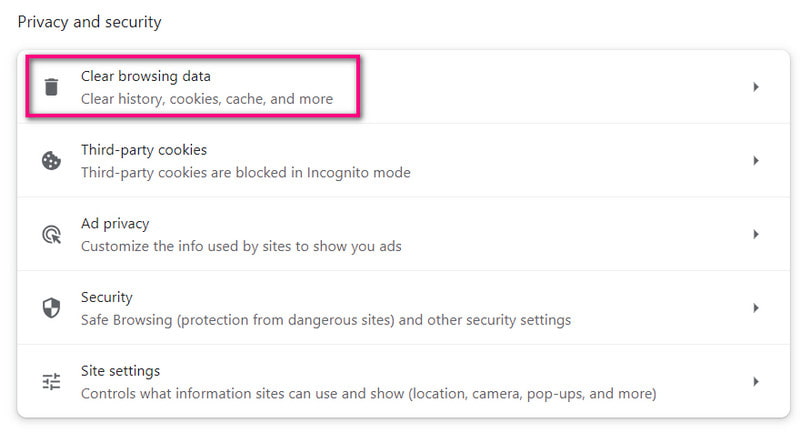Expand the Security row arrow
Viewport: 800px width, 433px height.
pos(756,308)
